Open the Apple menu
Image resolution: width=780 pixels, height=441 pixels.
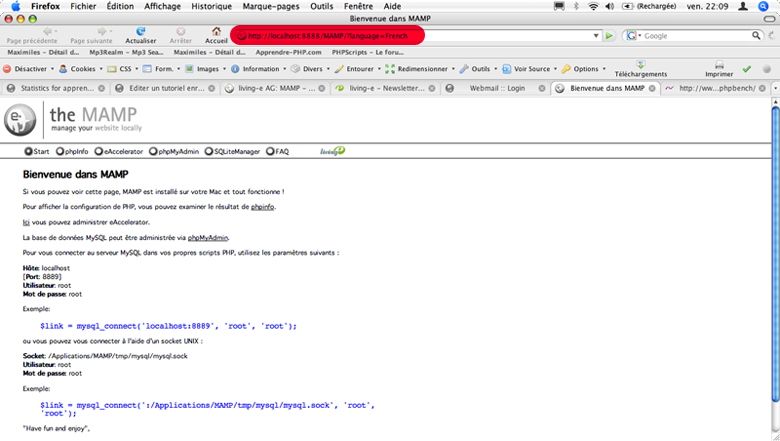[x=16, y=6]
